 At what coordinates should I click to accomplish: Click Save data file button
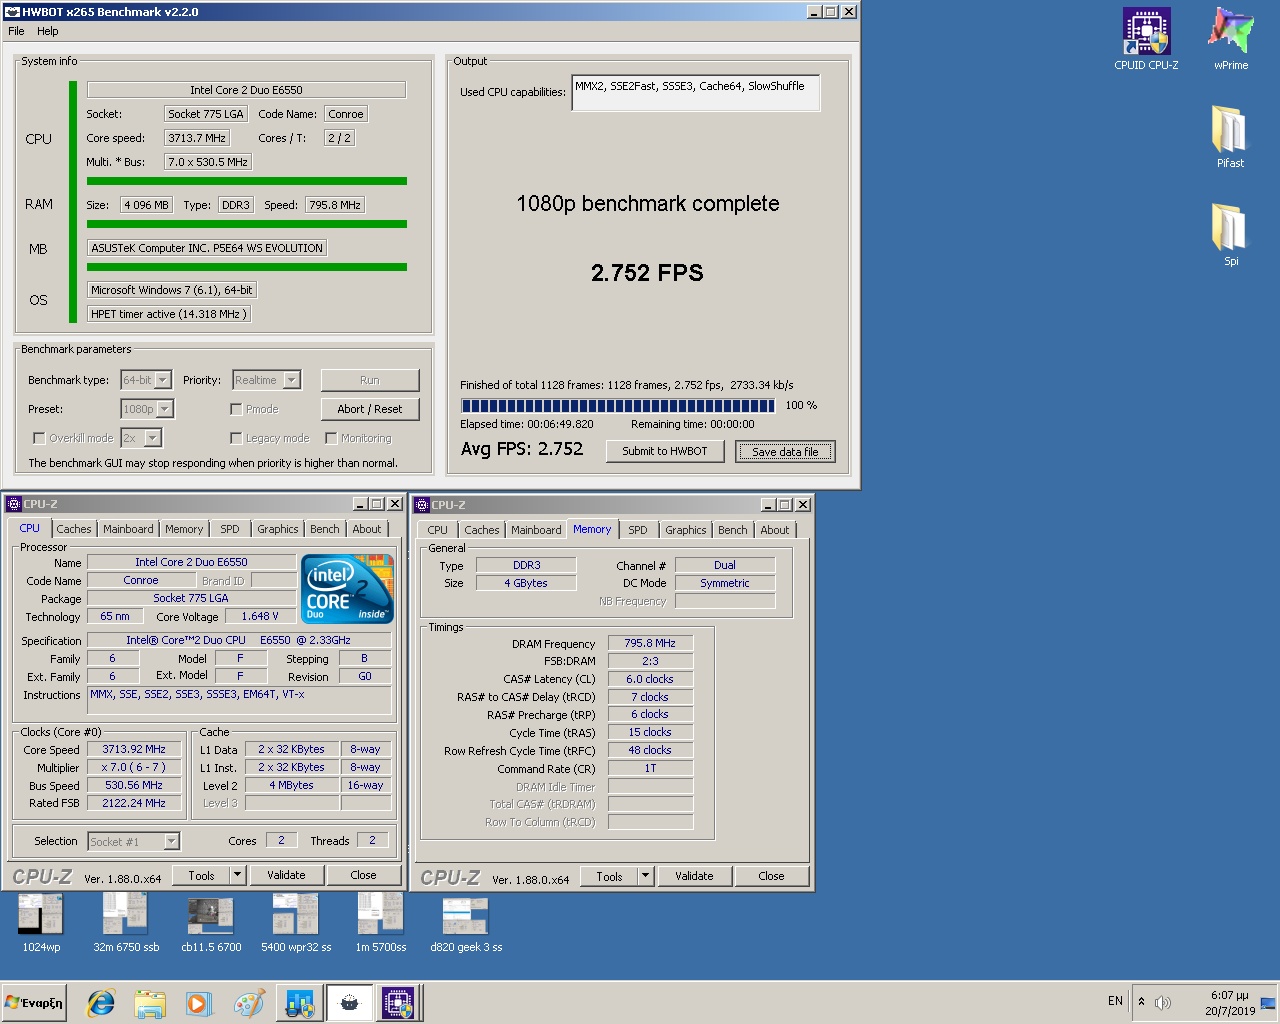click(785, 451)
